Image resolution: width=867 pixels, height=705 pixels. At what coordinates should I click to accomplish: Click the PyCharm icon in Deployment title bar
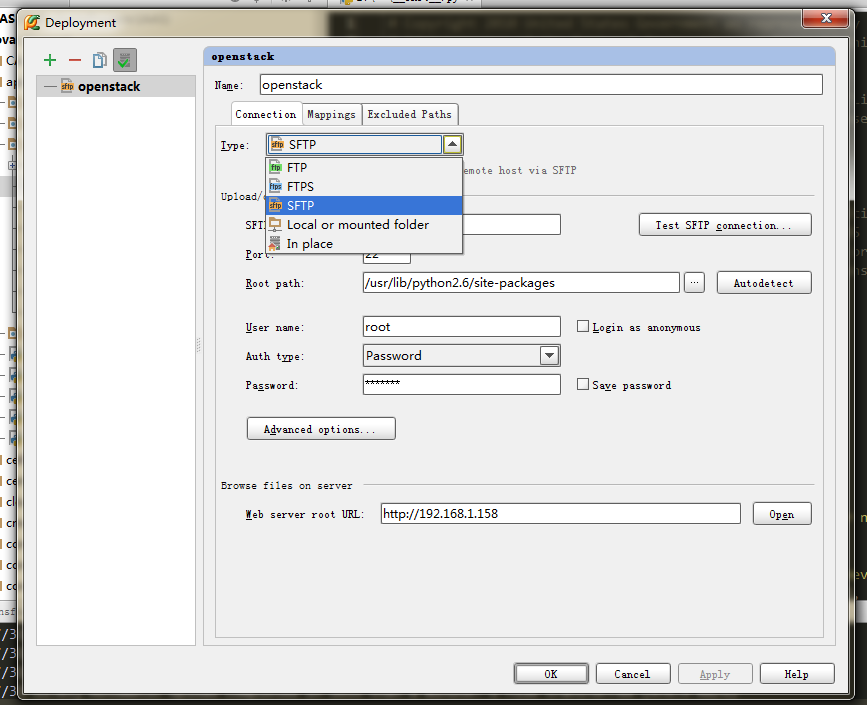[32, 22]
